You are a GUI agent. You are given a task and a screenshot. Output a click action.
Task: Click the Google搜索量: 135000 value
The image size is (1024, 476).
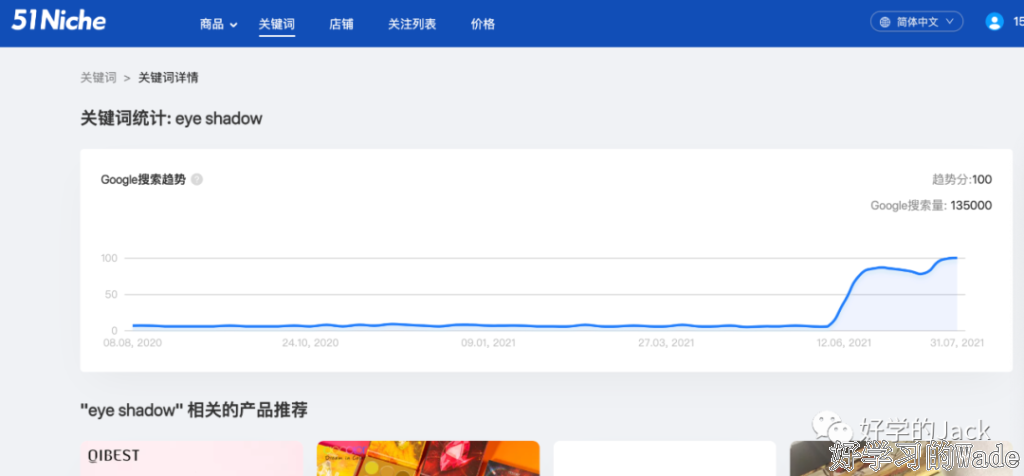click(x=931, y=206)
